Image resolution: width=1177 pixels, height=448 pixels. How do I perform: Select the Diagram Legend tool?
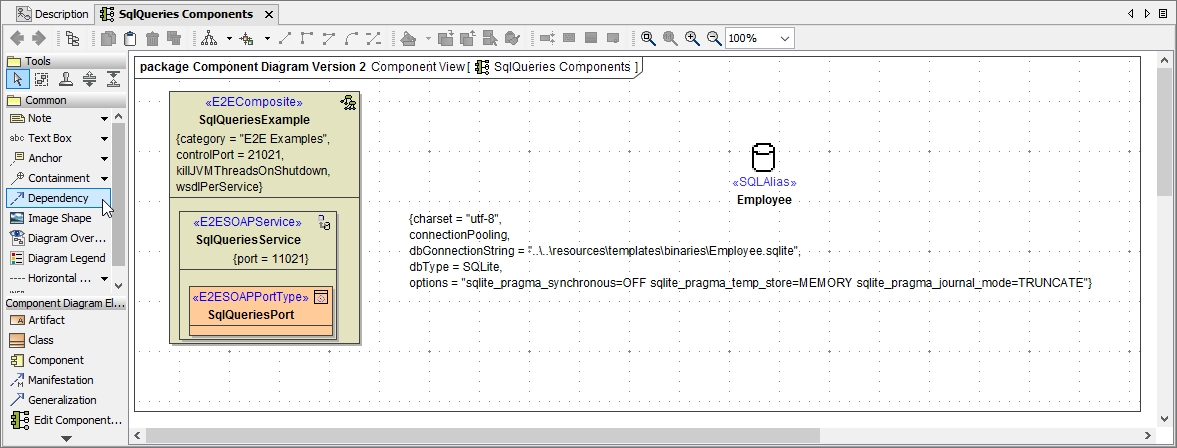65,258
